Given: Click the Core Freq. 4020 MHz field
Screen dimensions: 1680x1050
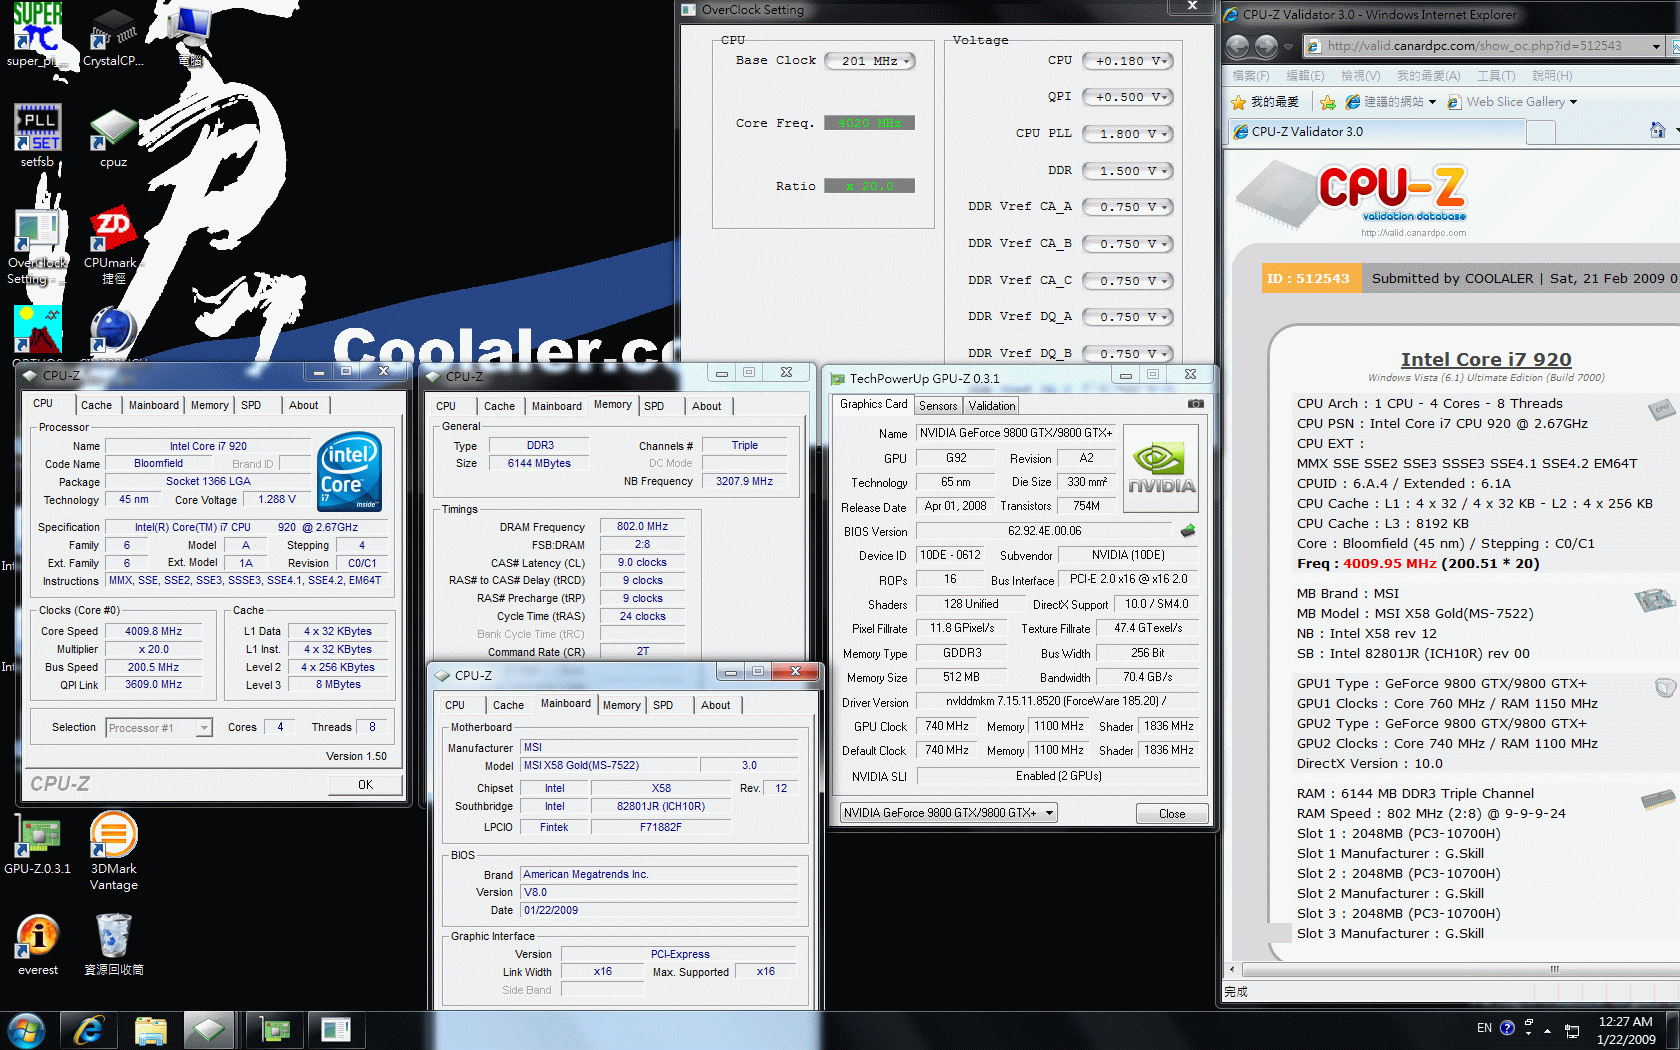Looking at the screenshot, I should pyautogui.click(x=869, y=123).
